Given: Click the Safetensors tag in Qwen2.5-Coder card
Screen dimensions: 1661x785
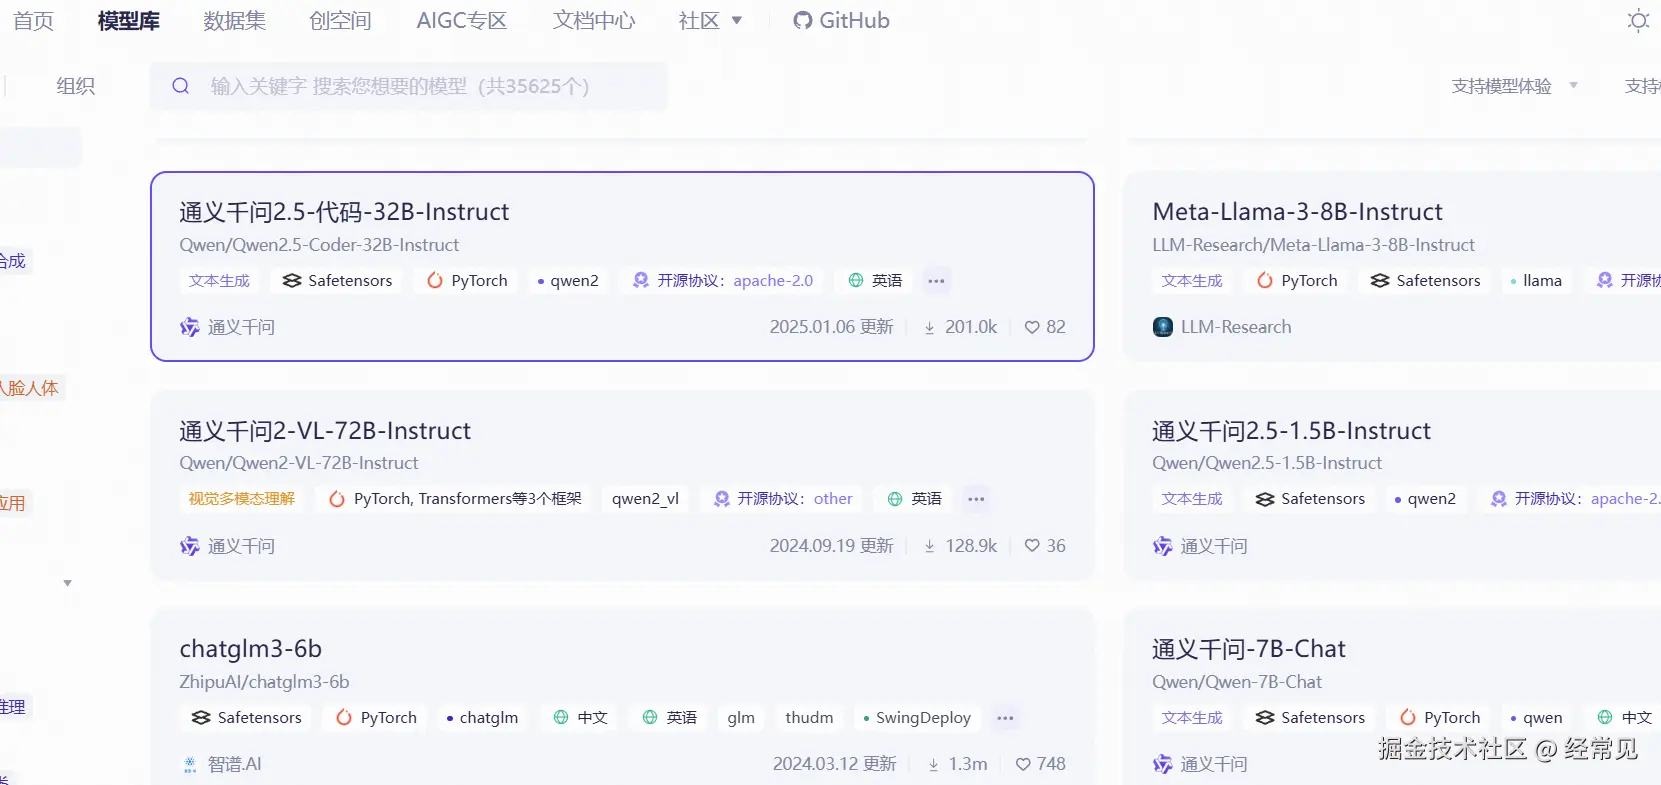Looking at the screenshot, I should pos(337,281).
